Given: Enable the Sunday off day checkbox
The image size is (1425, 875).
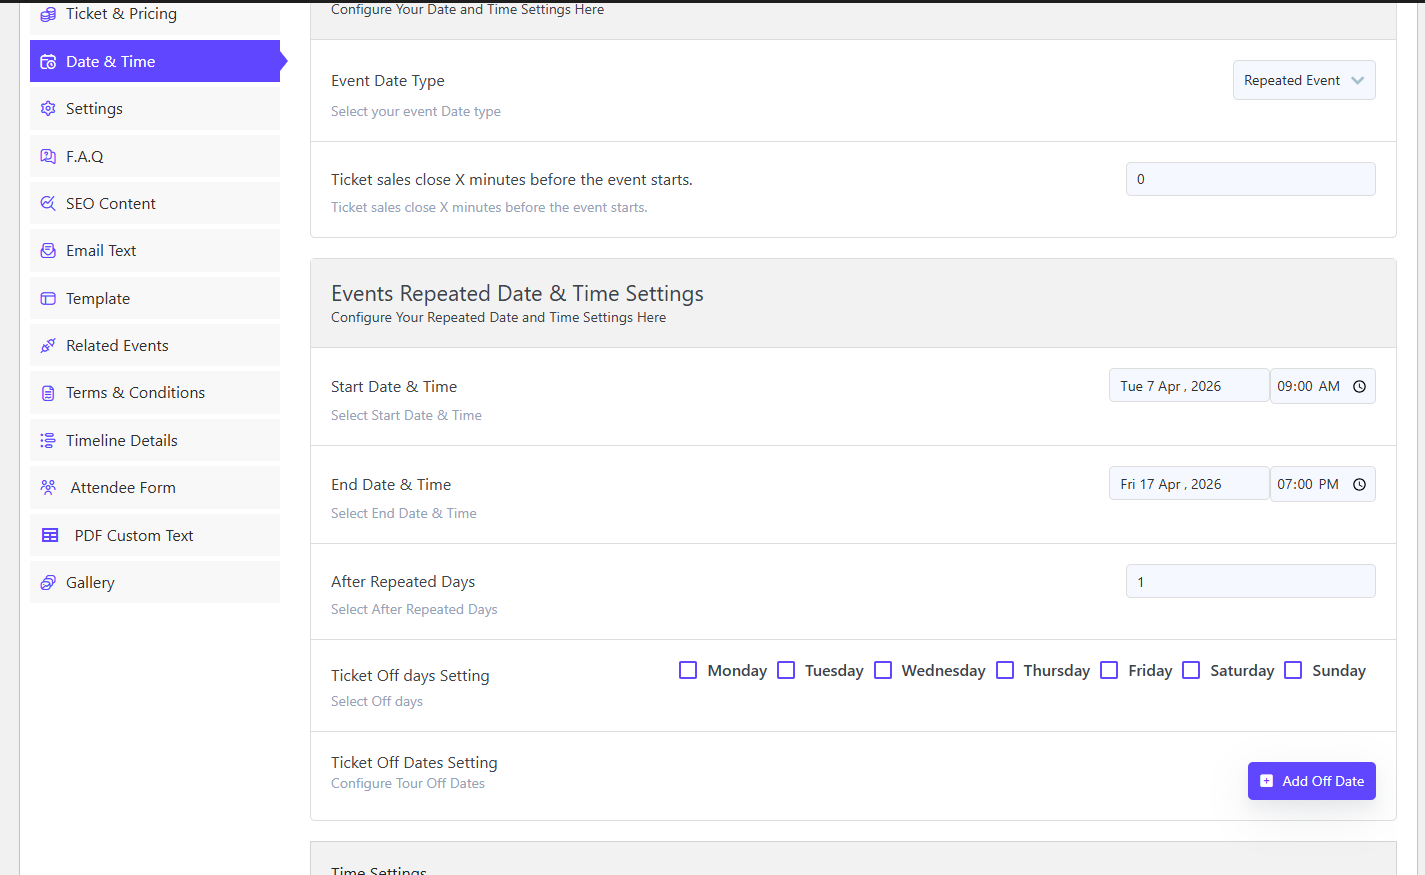Looking at the screenshot, I should (1293, 670).
